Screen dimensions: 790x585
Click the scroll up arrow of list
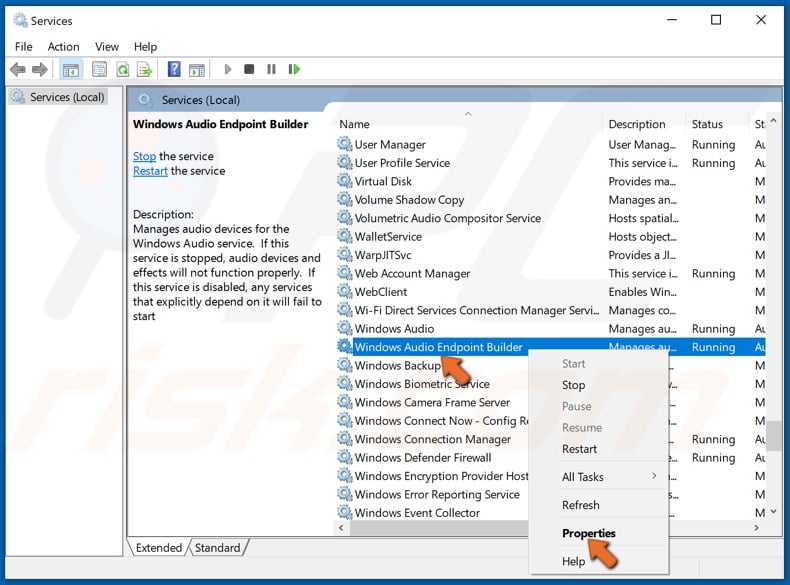point(774,121)
